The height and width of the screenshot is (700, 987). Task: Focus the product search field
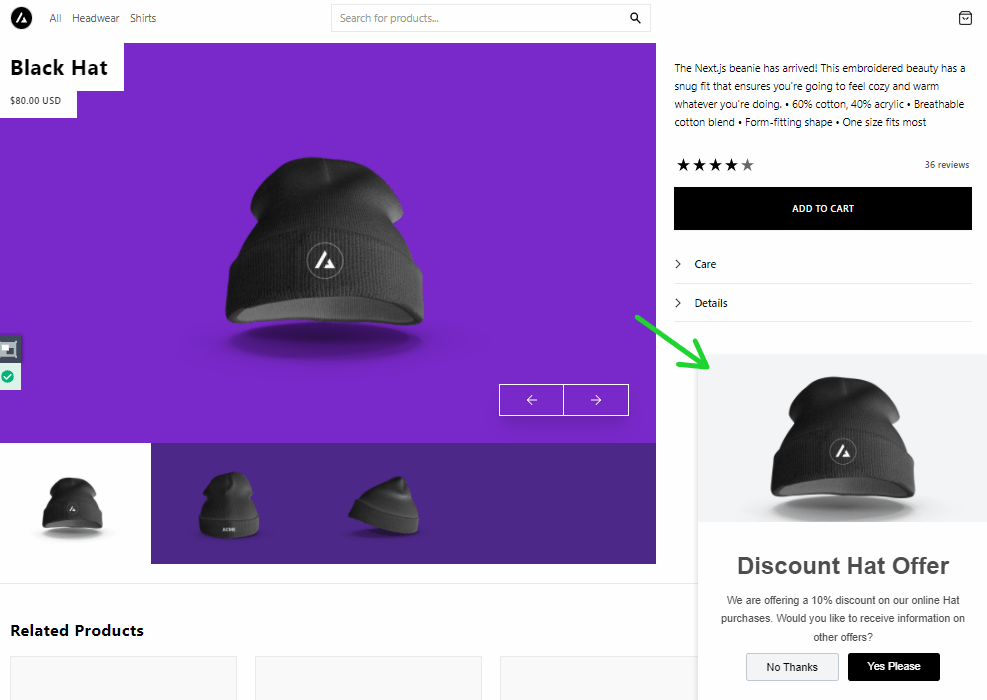click(480, 18)
